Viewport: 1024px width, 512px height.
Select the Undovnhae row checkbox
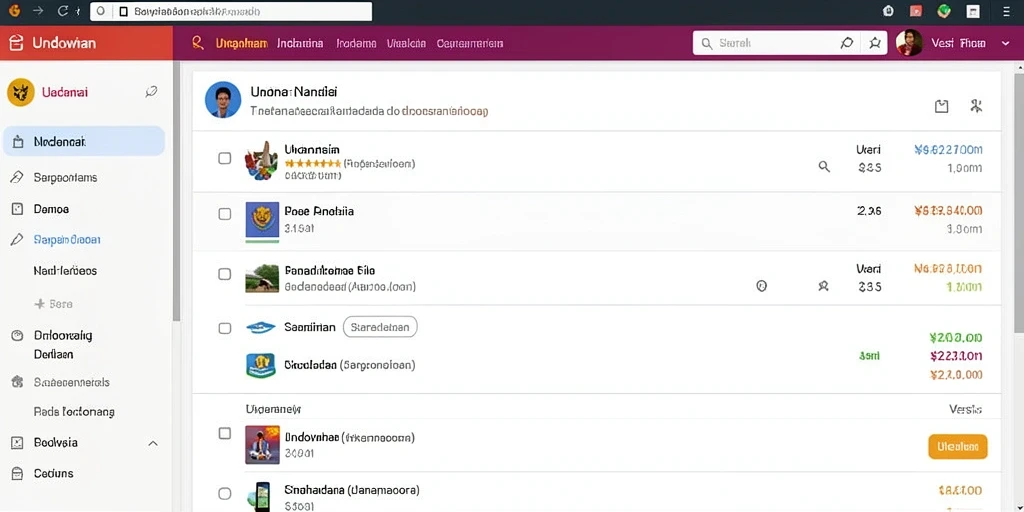[225, 433]
